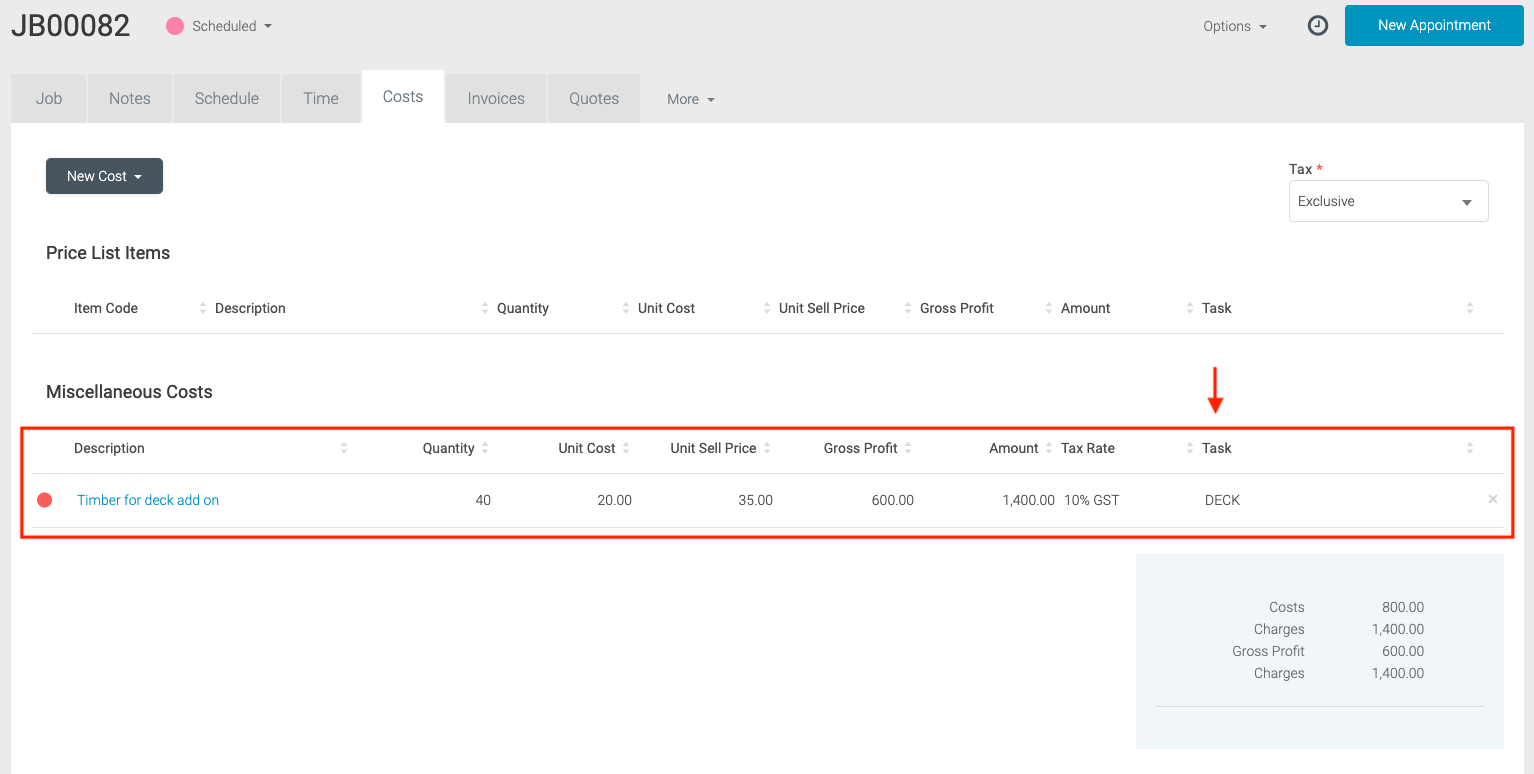Delete the Timber for deck row with X icon
This screenshot has width=1534, height=774.
tap(1492, 499)
